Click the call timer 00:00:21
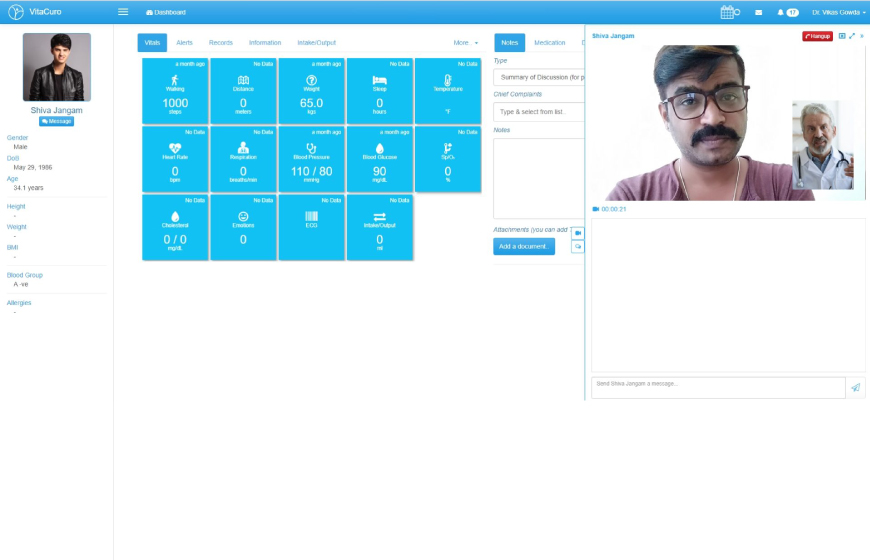 [614, 209]
